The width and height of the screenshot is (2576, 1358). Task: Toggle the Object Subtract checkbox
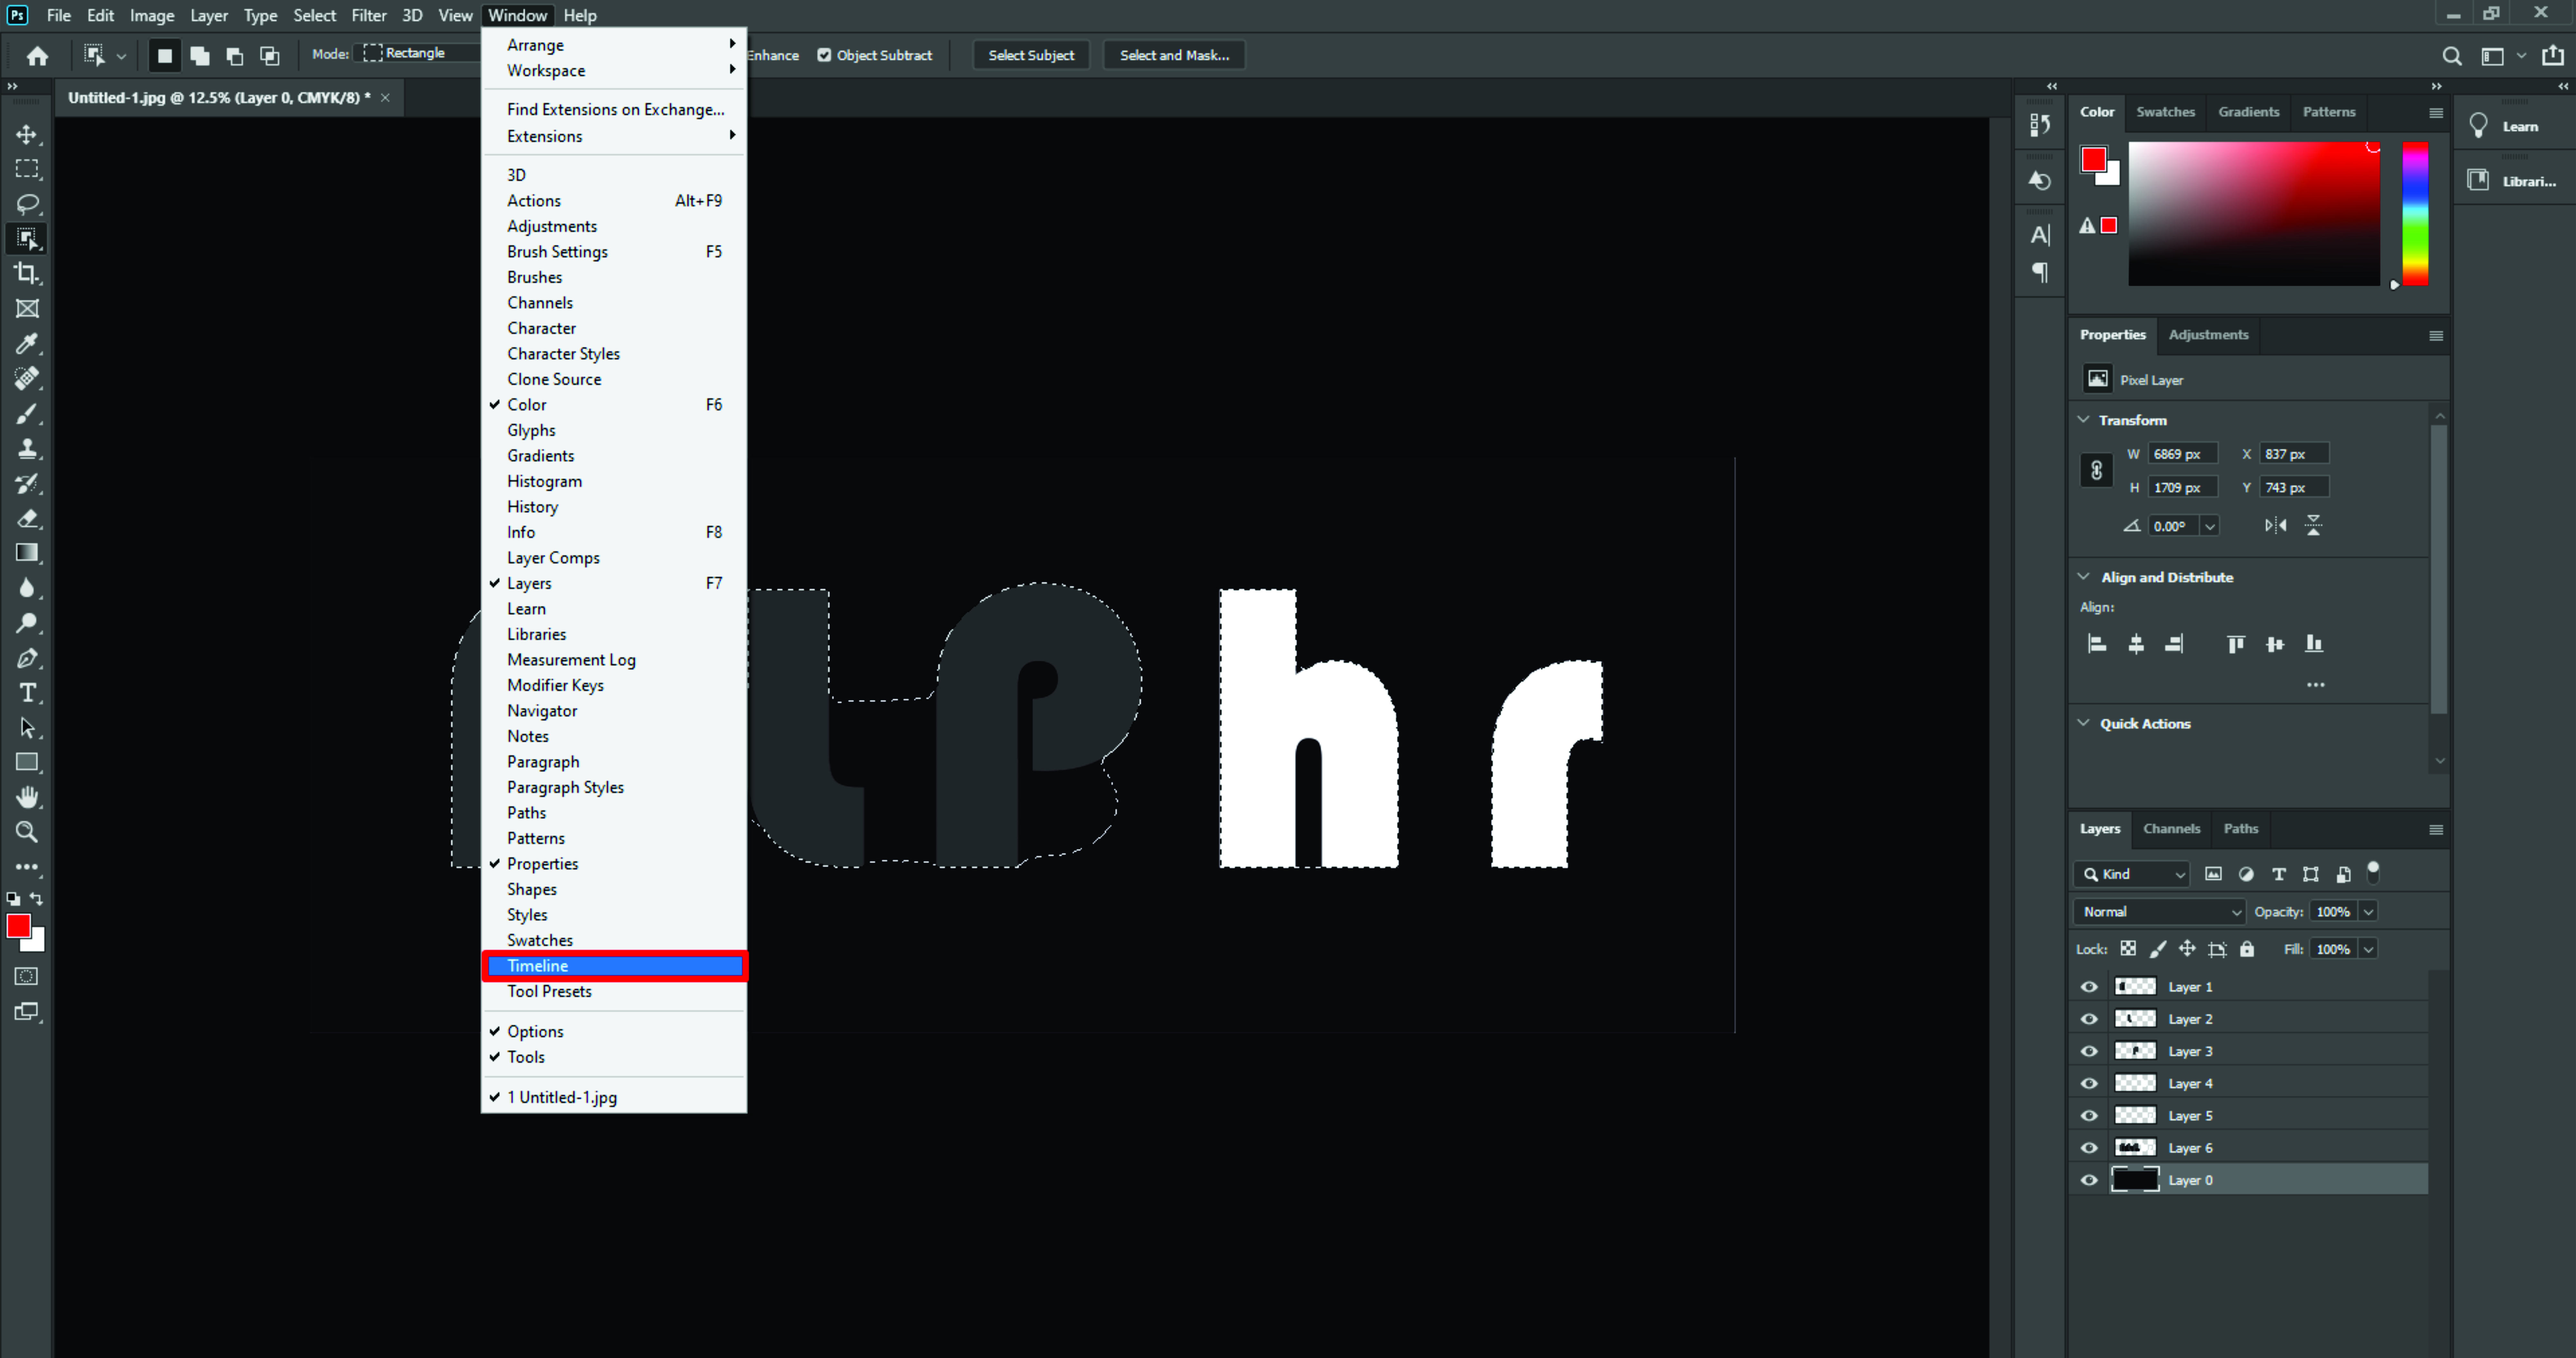(824, 55)
